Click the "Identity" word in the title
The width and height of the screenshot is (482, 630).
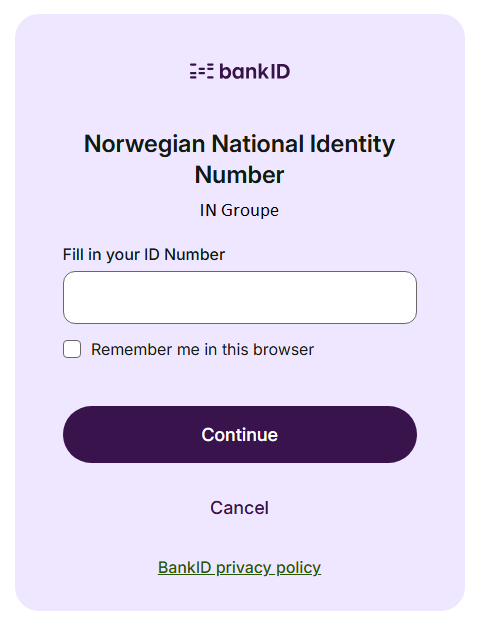coord(352,144)
